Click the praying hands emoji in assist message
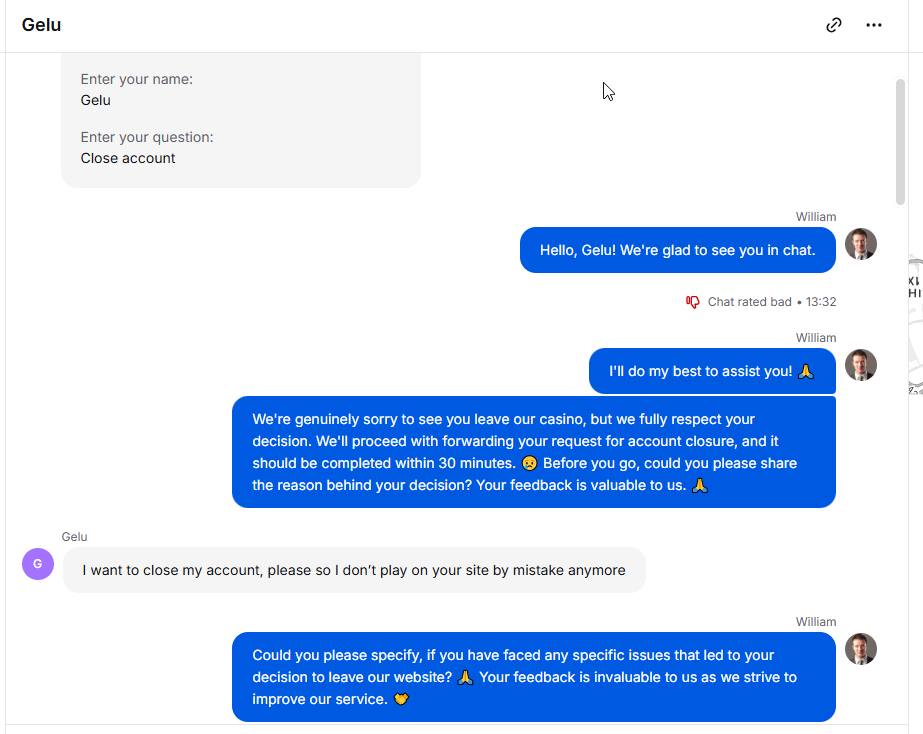Image resolution: width=923 pixels, height=734 pixels. [x=806, y=371]
